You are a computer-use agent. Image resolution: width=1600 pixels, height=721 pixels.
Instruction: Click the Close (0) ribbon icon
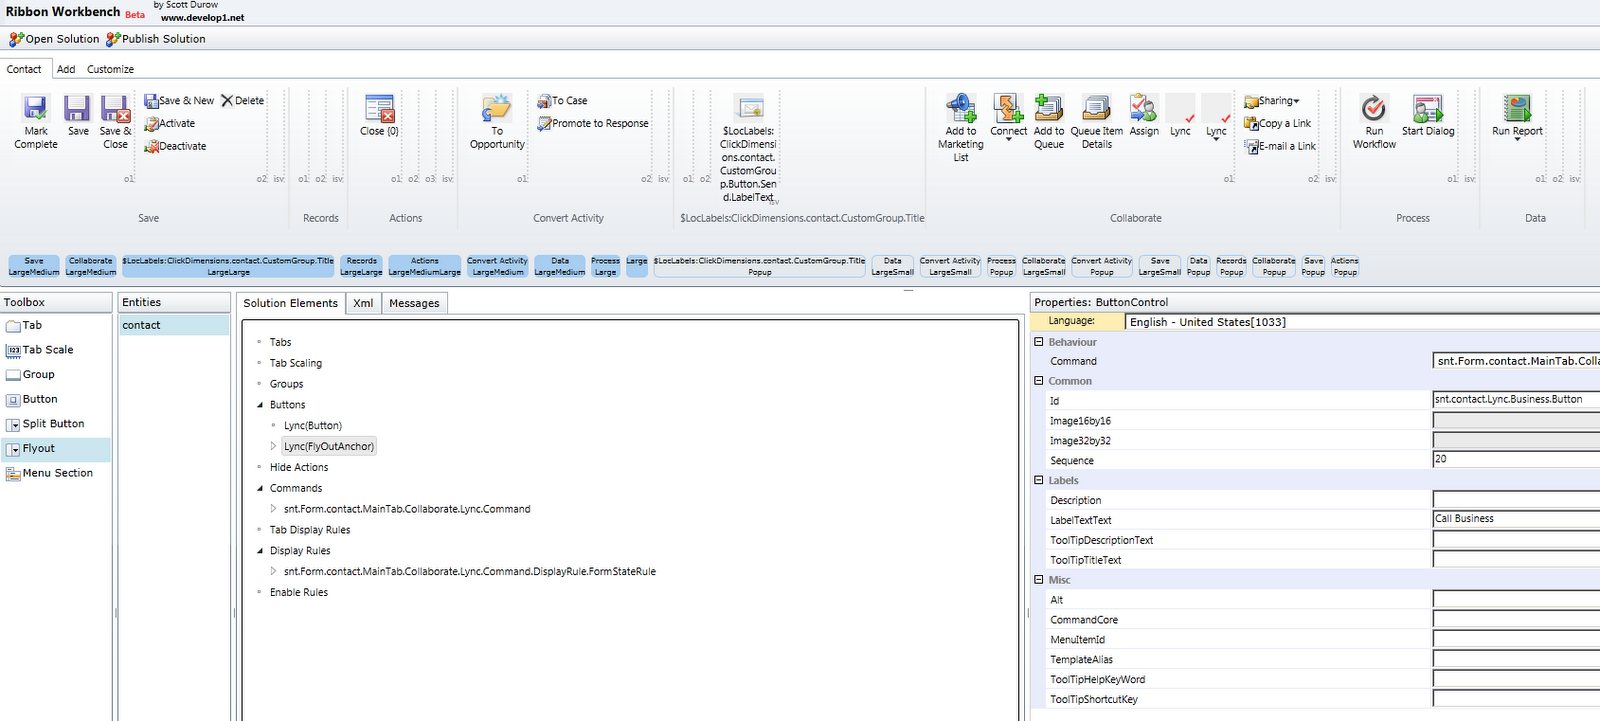click(380, 108)
